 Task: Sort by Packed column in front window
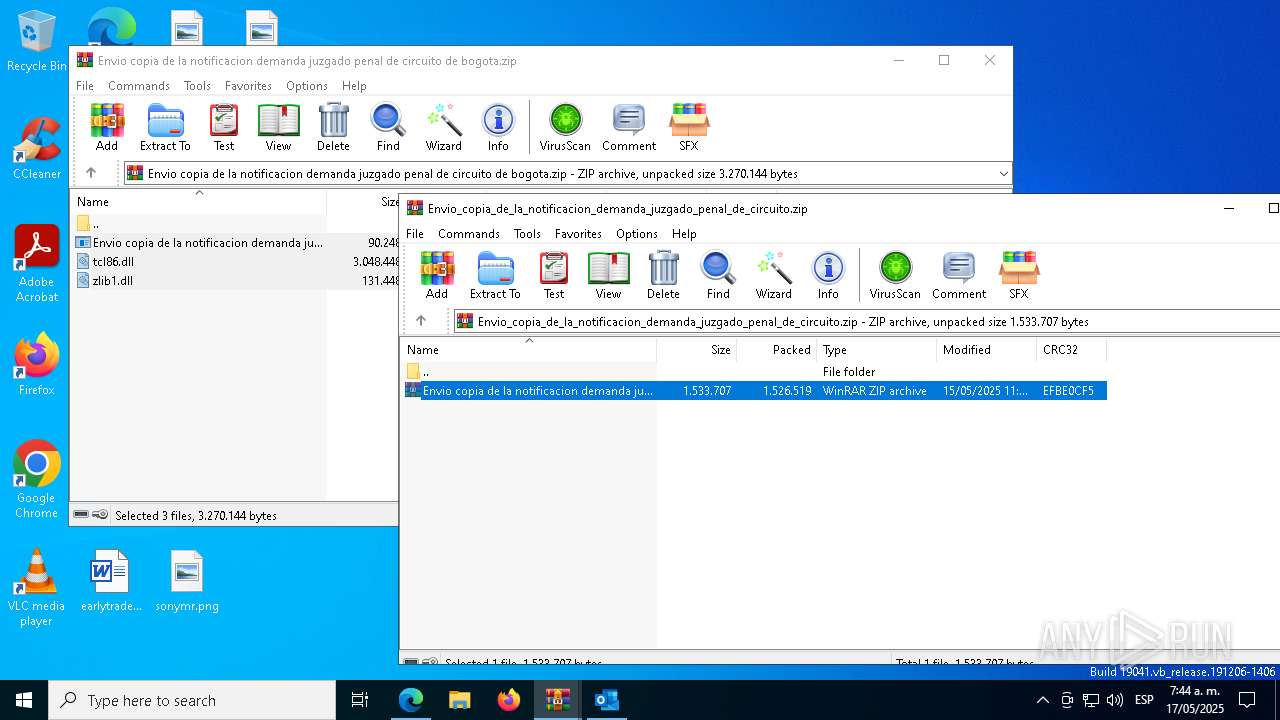point(777,350)
